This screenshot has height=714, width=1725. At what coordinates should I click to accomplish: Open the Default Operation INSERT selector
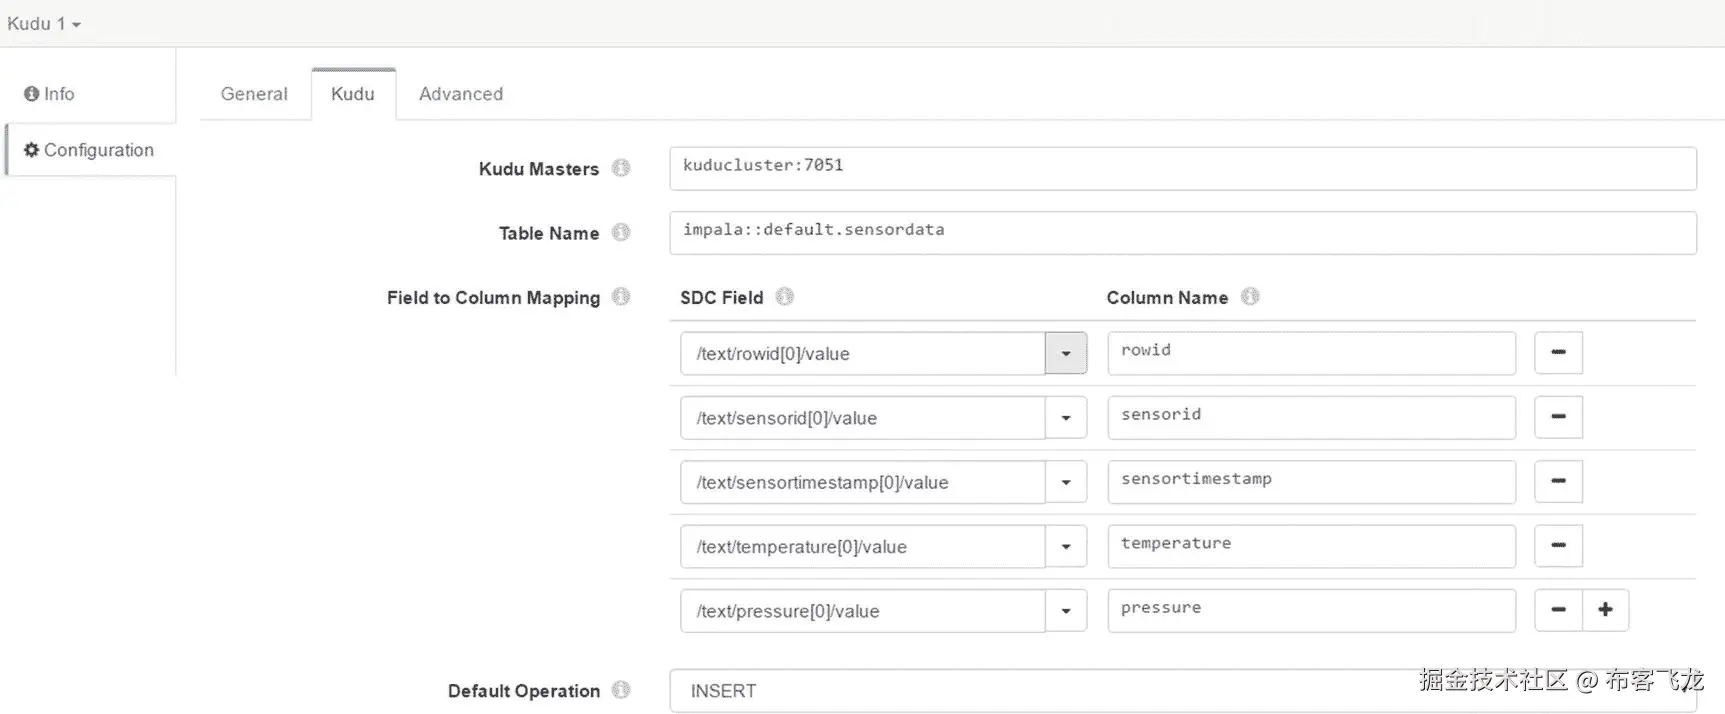pyautogui.click(x=1182, y=691)
